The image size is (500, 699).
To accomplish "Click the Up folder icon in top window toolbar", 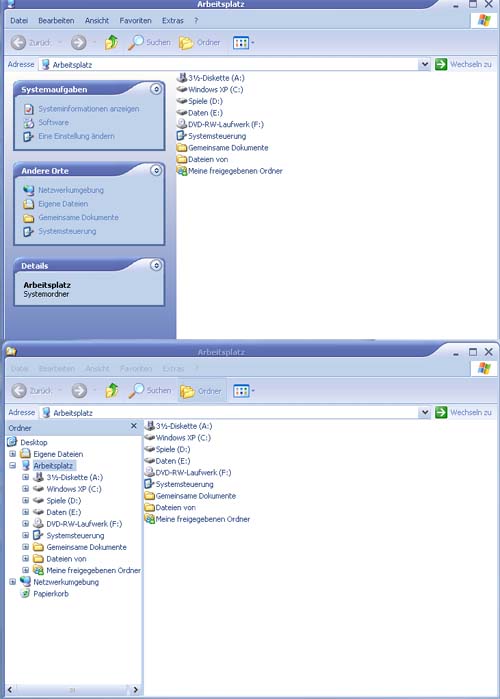I will 111,43.
